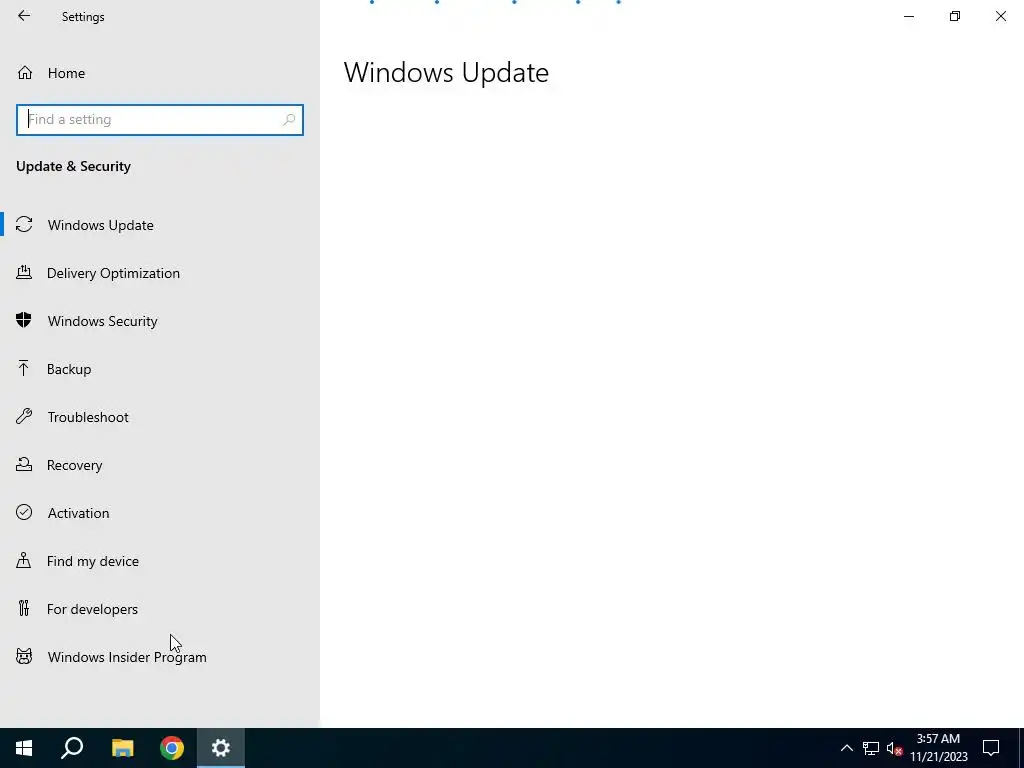Click the Windows Update page title
Image resolution: width=1024 pixels, height=768 pixels.
446,72
